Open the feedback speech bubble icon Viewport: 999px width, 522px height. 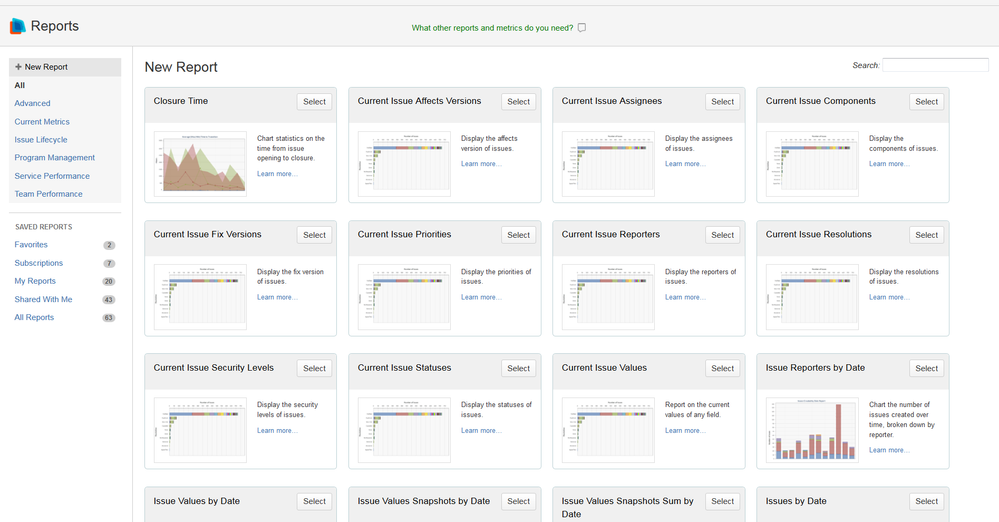tap(582, 27)
